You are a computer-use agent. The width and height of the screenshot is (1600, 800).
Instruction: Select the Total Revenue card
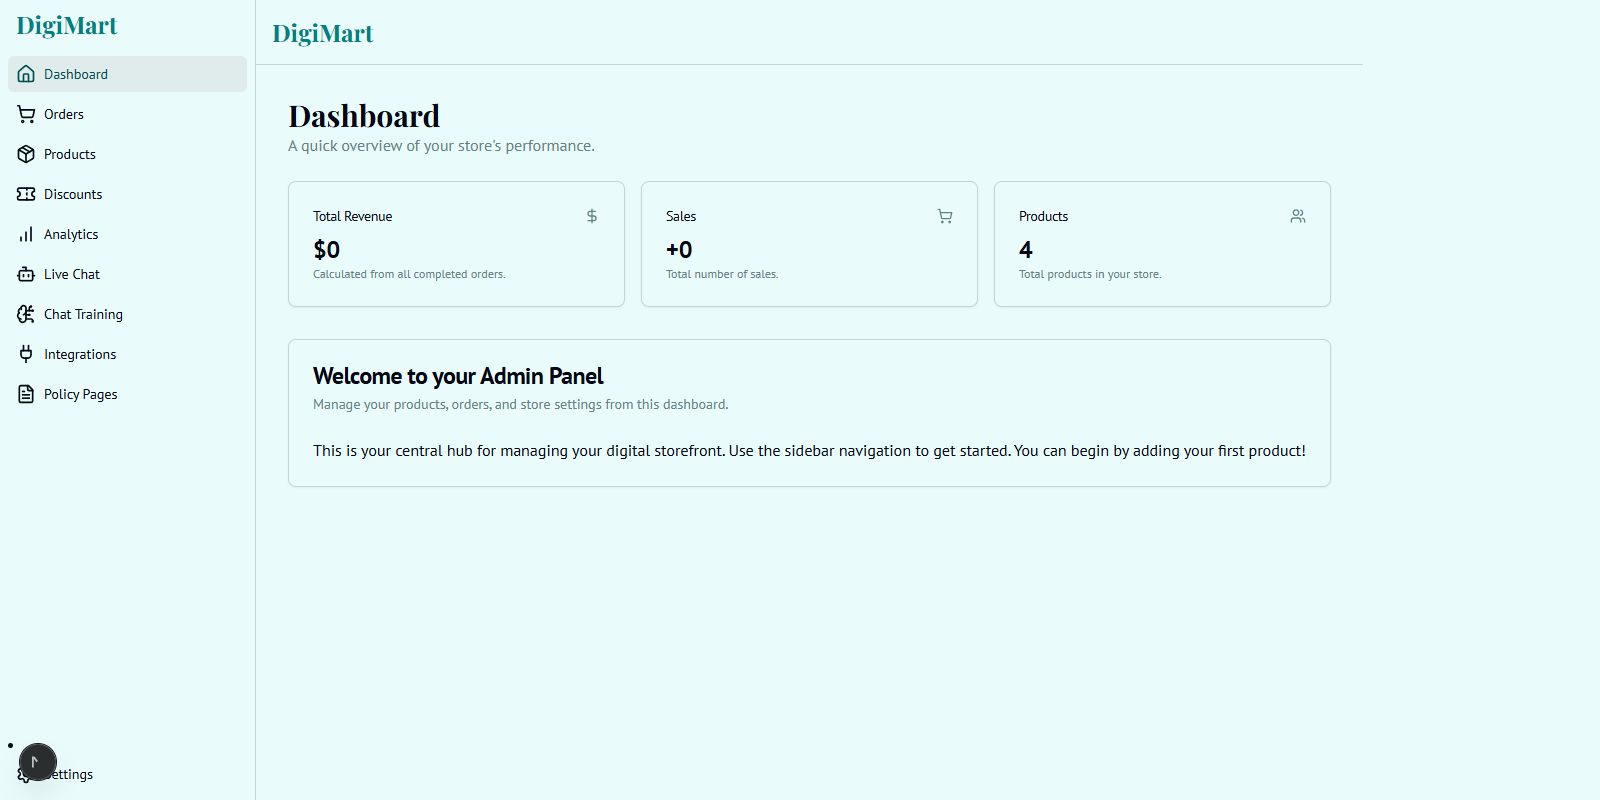456,244
